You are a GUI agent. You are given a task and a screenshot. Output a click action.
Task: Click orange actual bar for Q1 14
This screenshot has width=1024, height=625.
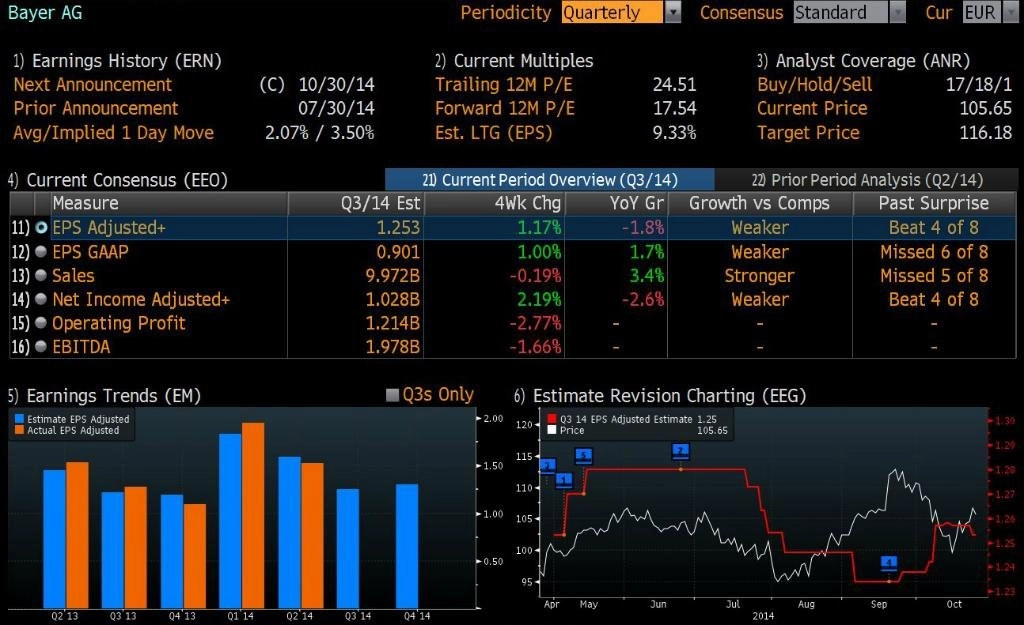pos(253,515)
